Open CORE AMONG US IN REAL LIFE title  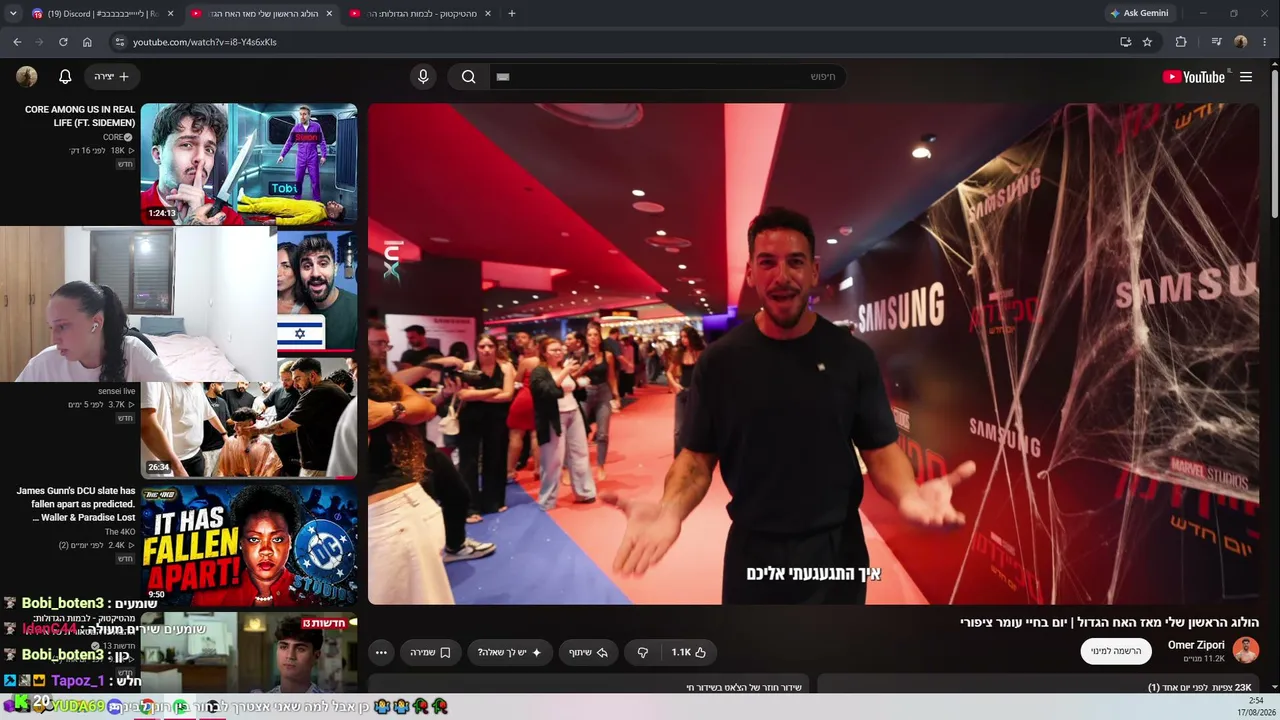point(80,116)
